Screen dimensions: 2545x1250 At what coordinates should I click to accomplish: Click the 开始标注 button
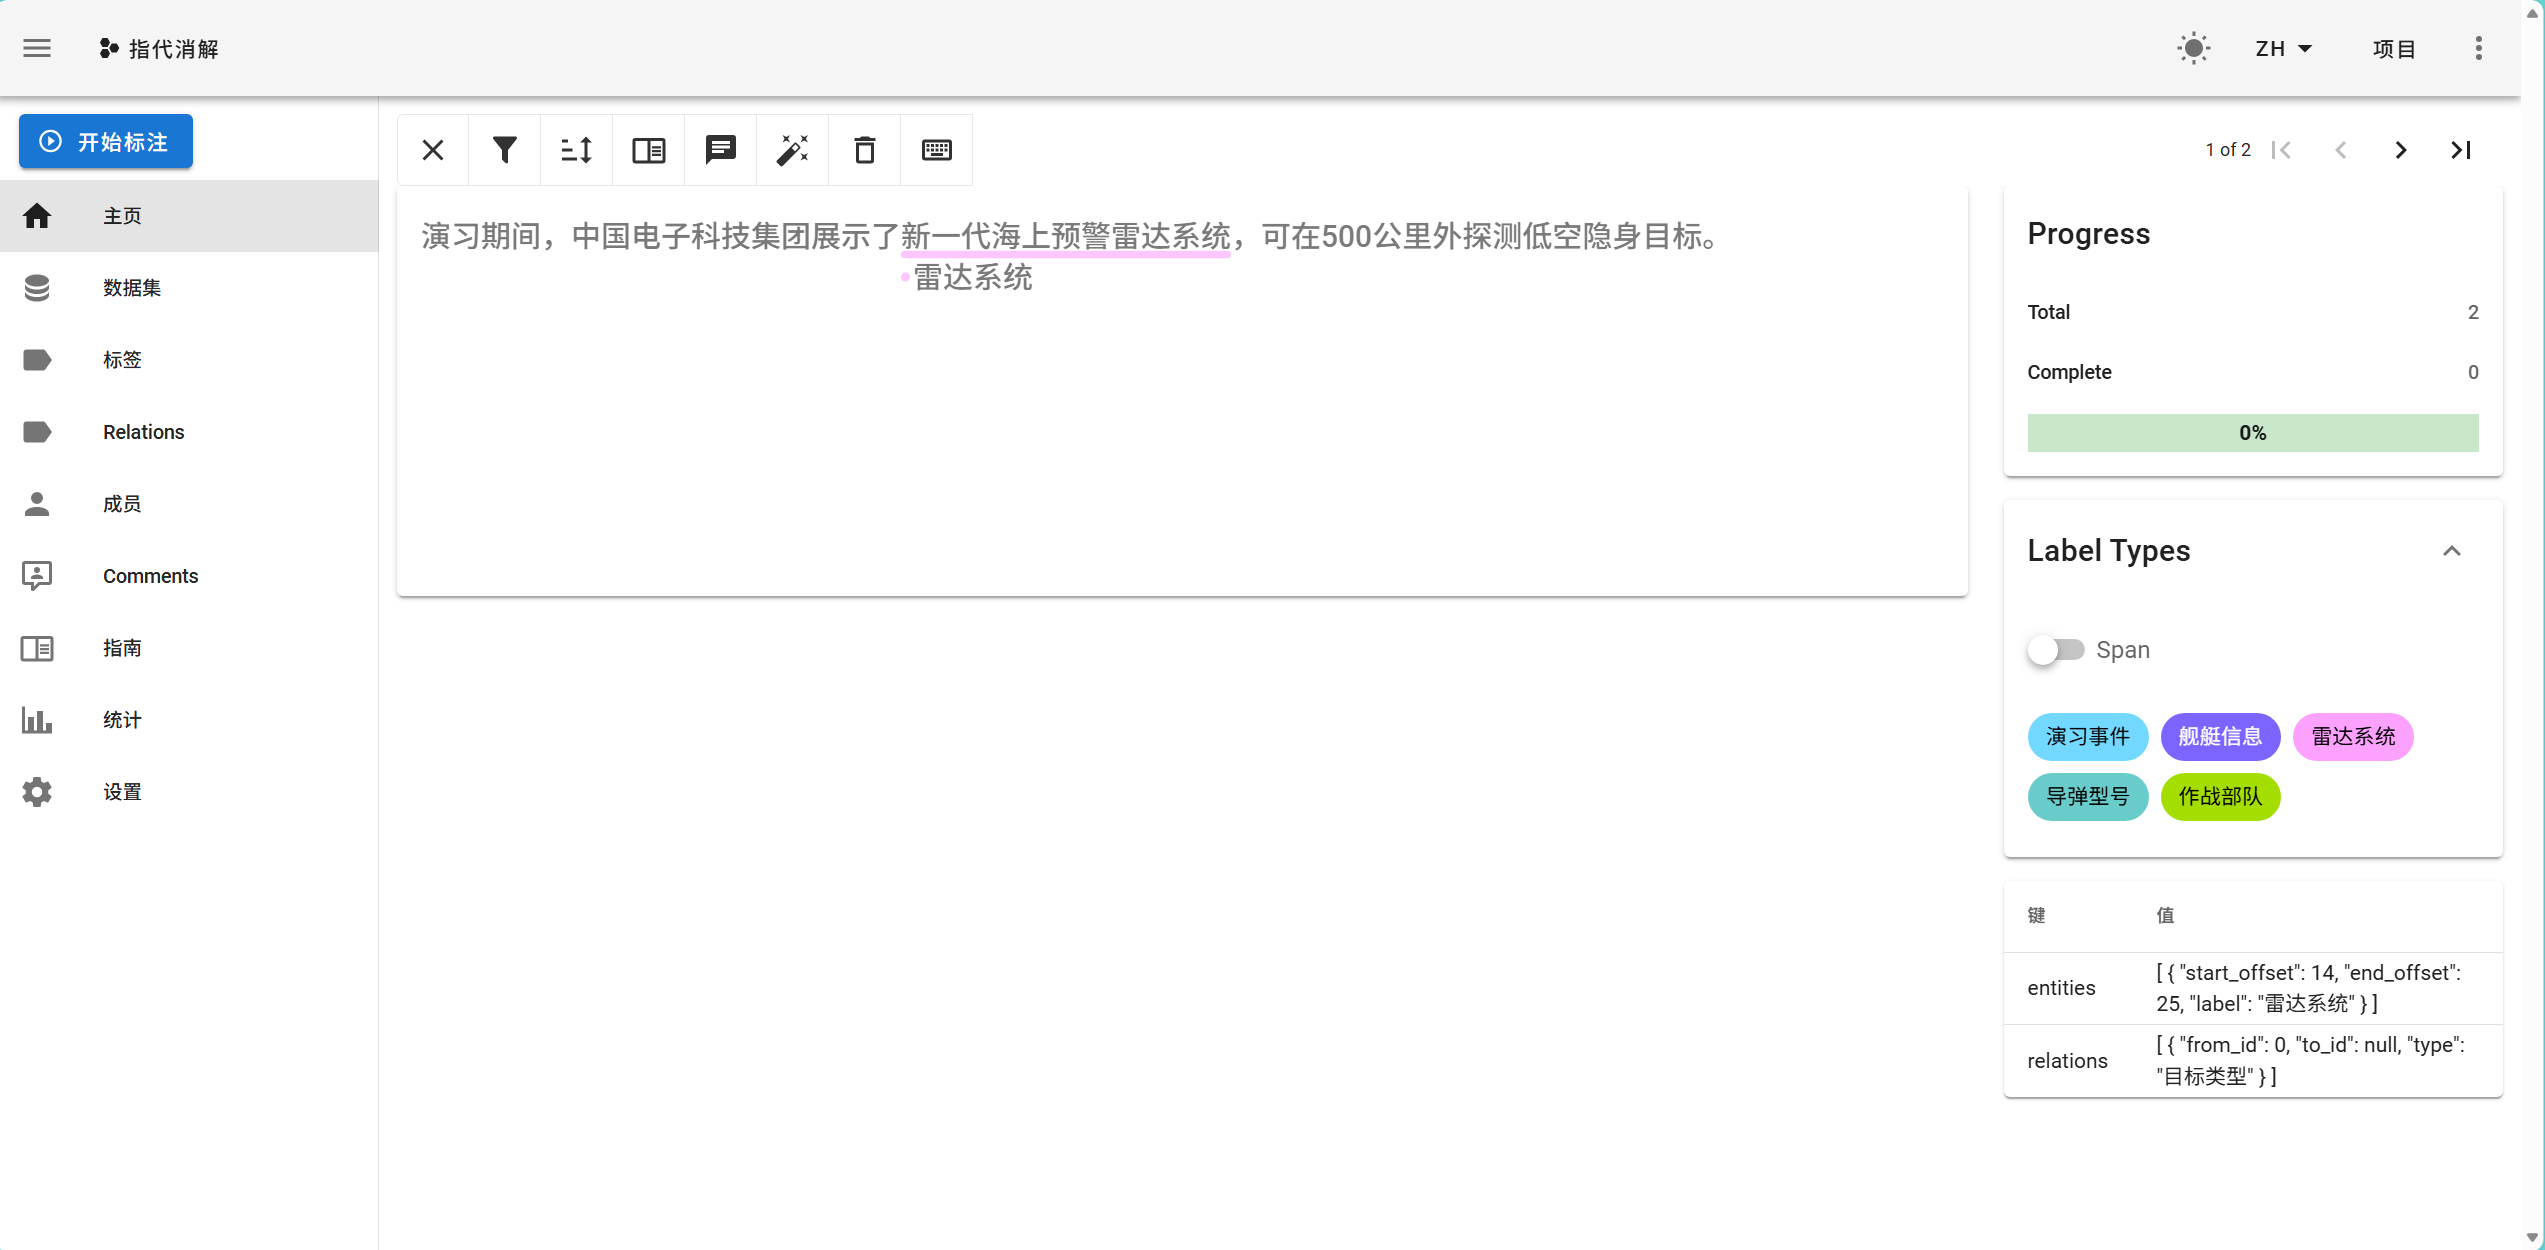[106, 142]
